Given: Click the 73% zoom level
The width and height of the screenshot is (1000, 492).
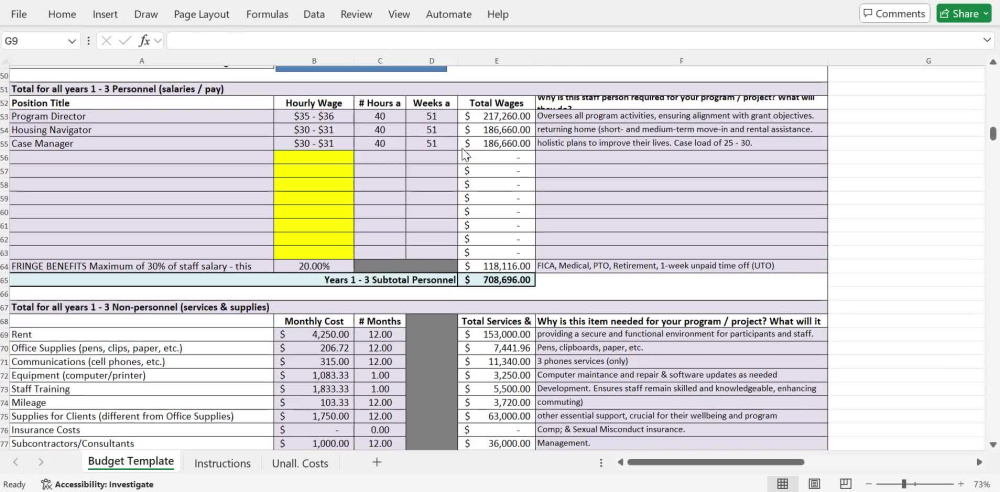Looking at the screenshot, I should (982, 484).
